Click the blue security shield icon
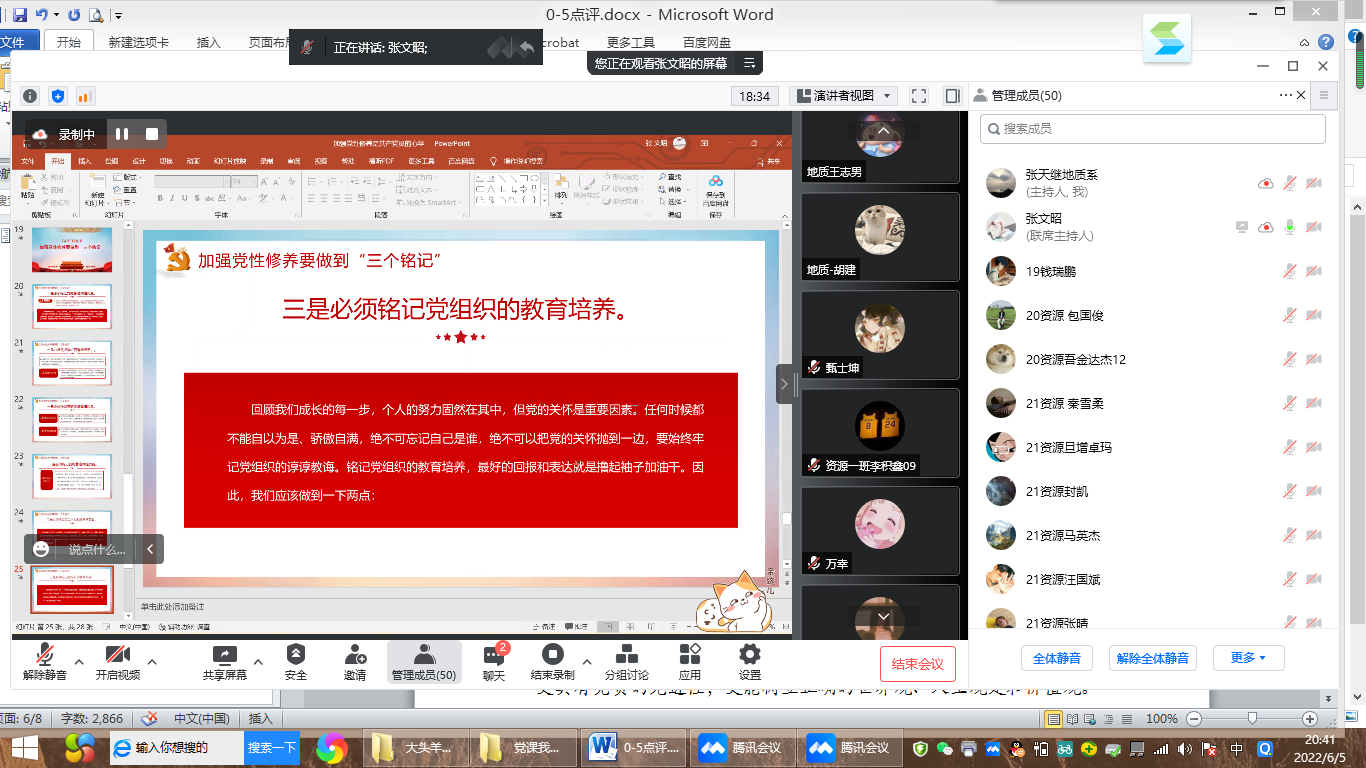This screenshot has height=768, width=1366. coord(58,96)
